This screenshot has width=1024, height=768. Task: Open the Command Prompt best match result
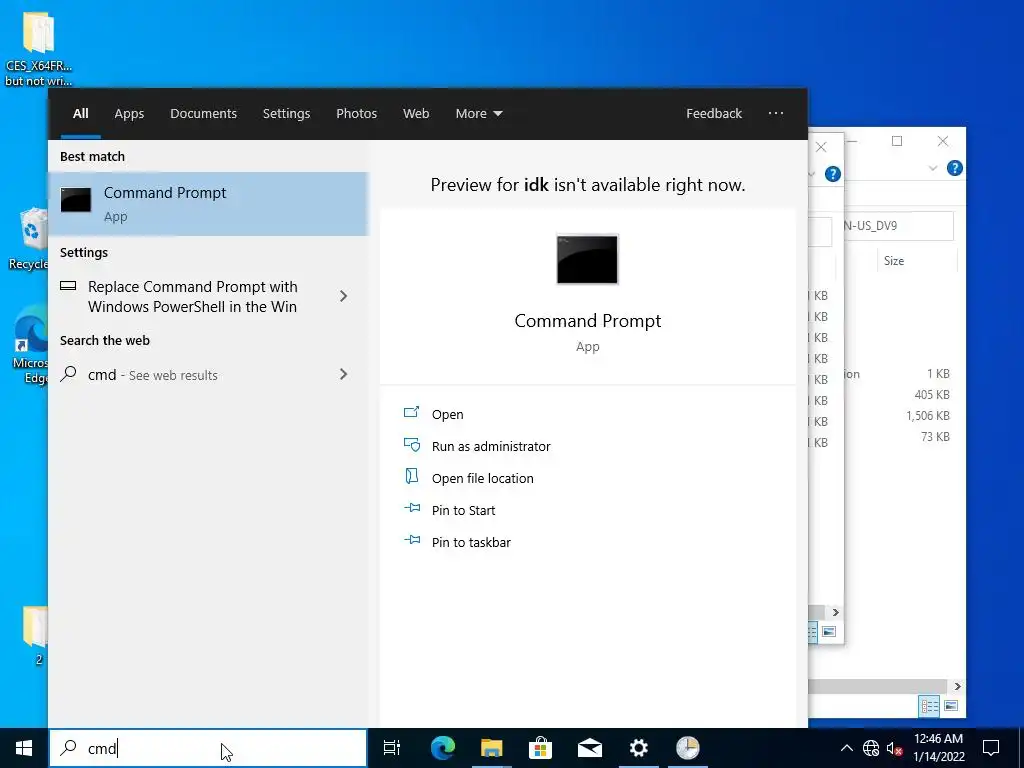pos(208,204)
